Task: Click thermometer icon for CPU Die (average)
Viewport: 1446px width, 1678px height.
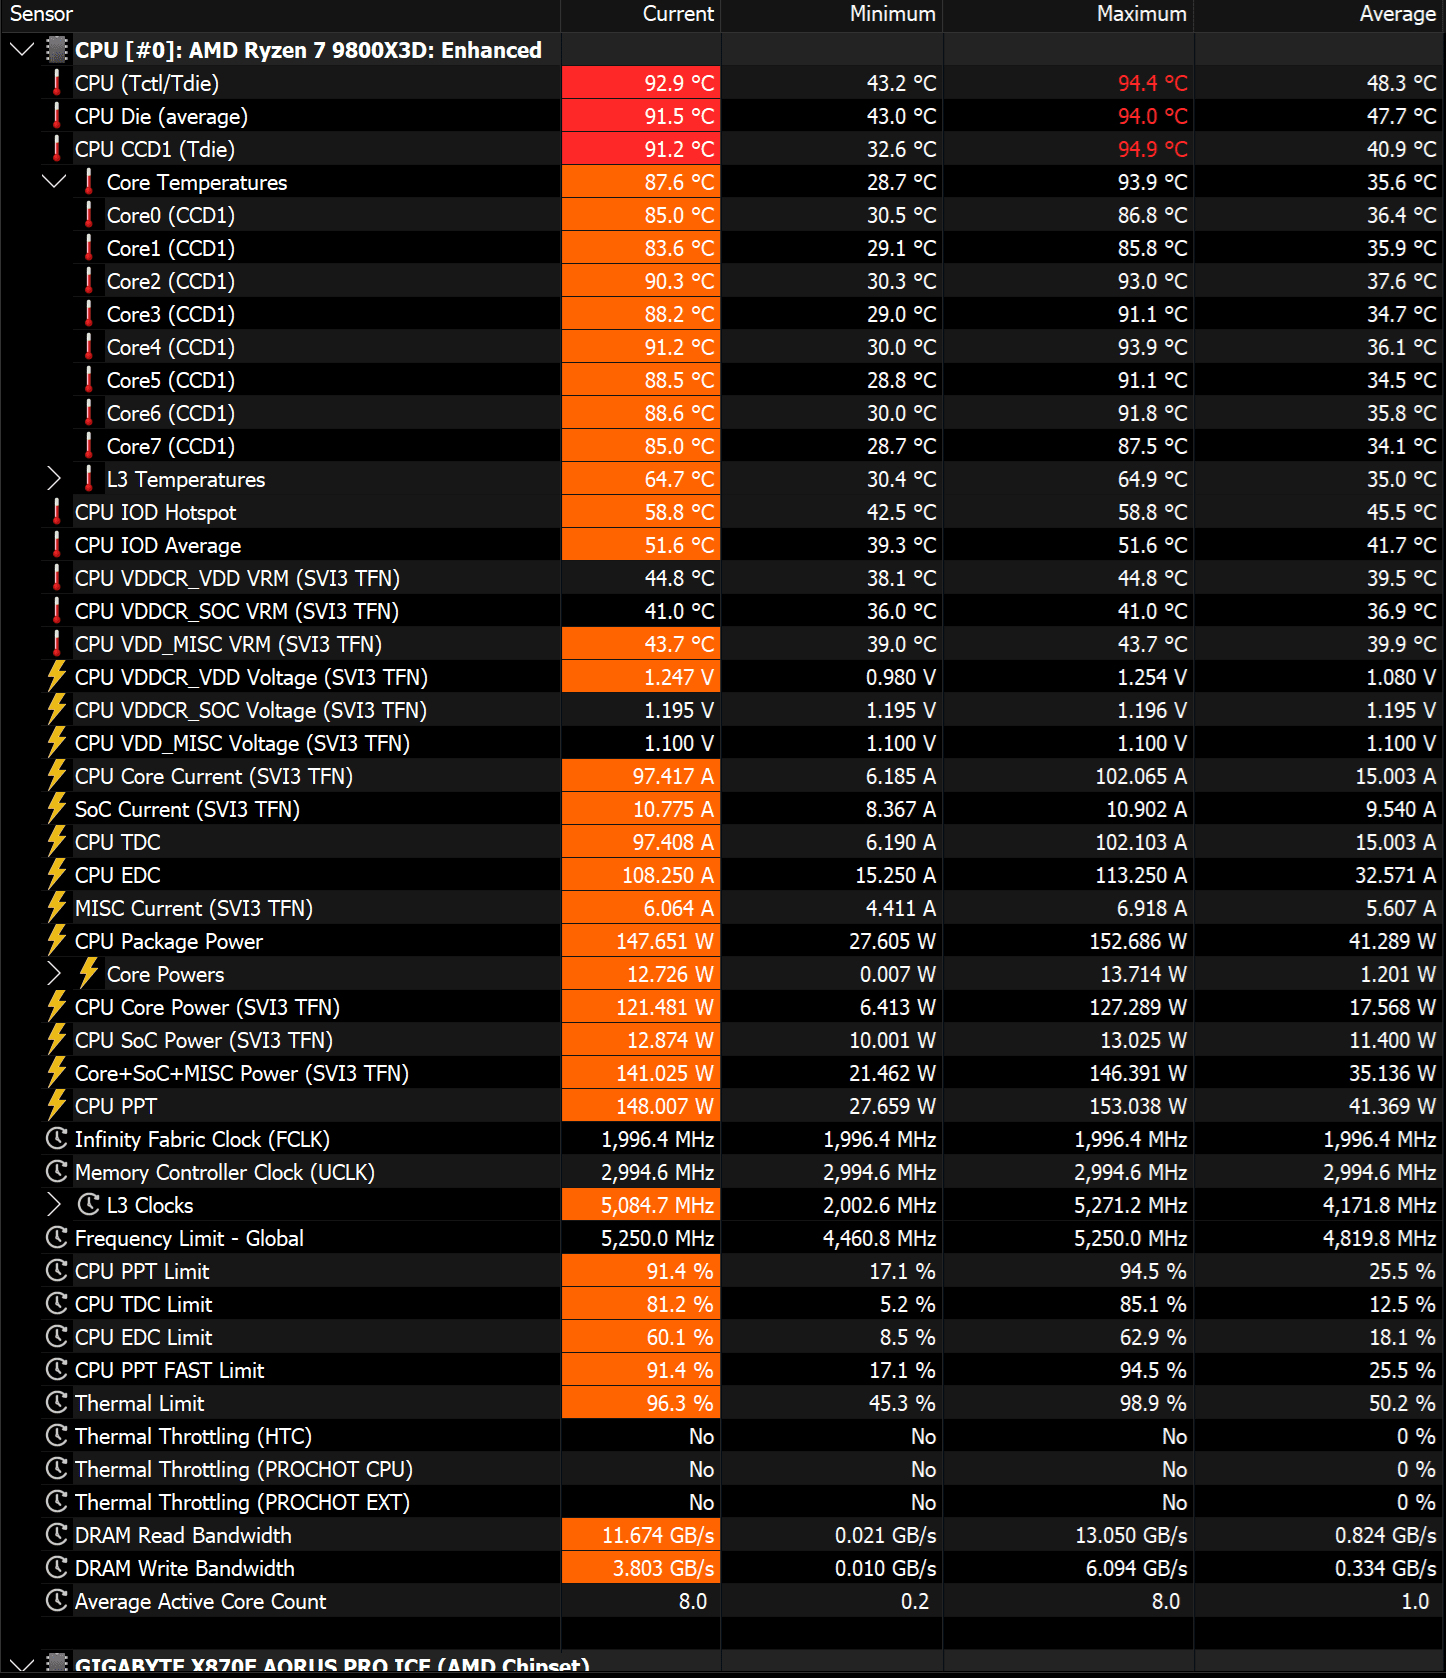Action: click(56, 116)
